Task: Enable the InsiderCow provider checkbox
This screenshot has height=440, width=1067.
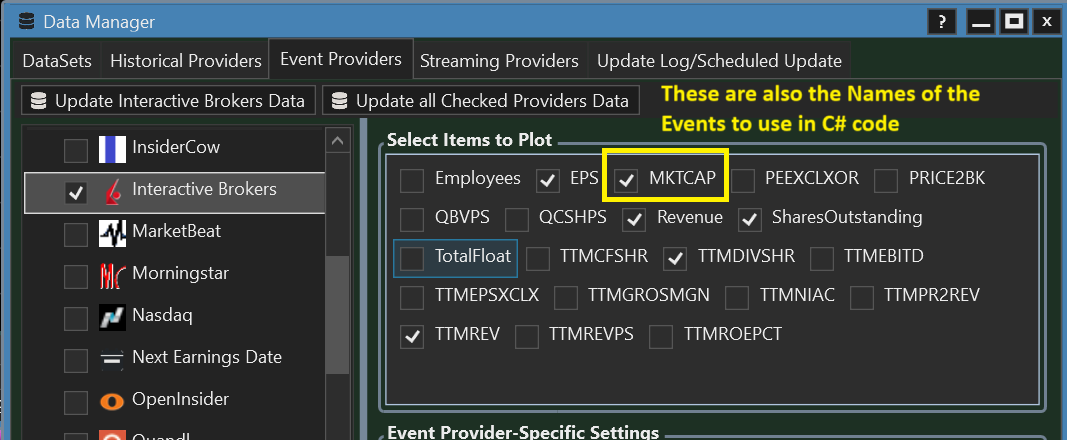Action: [76, 151]
